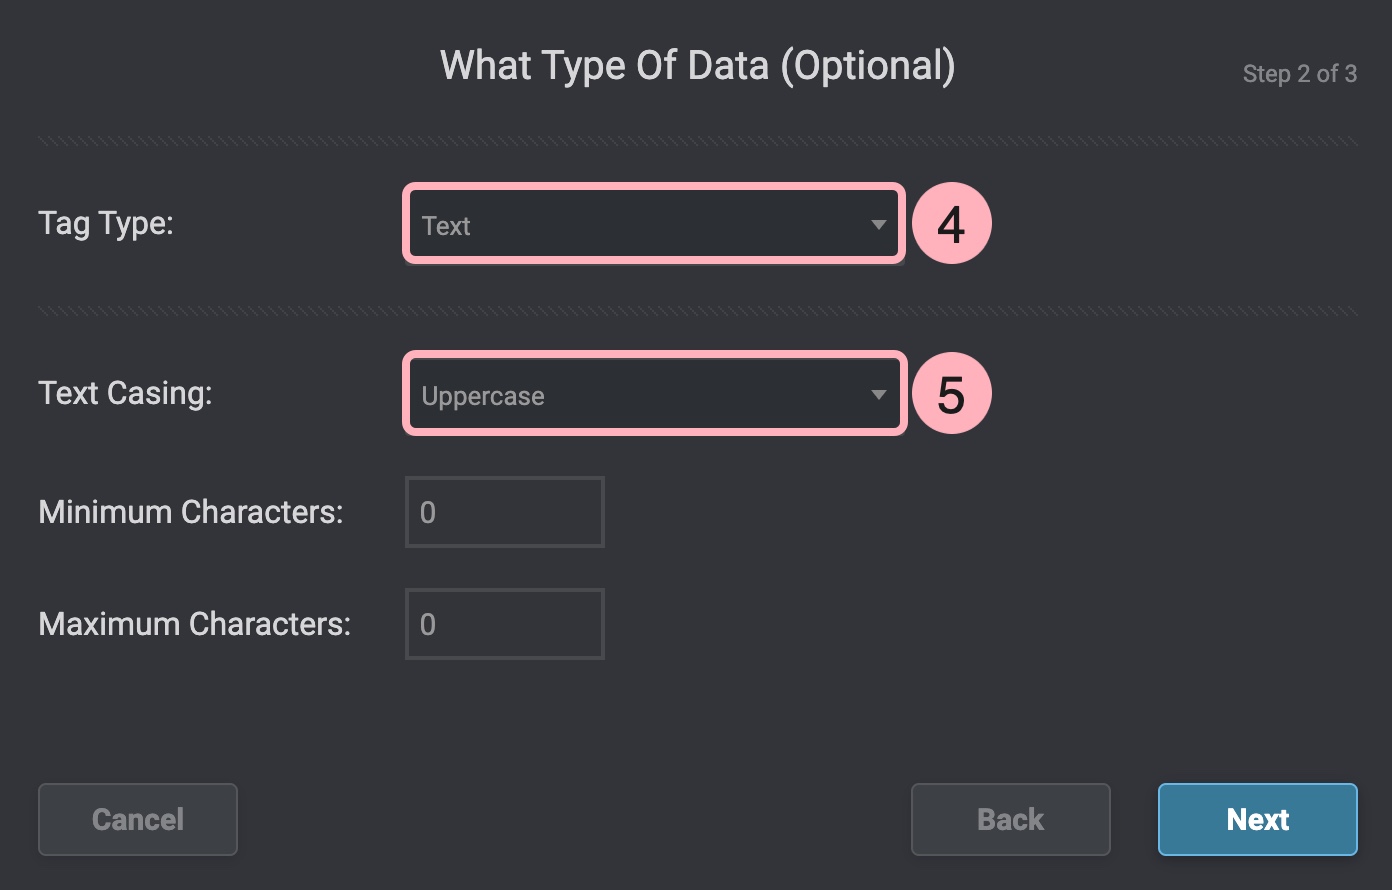Click the selected 'Text' value in Tag Type
Viewport: 1392px width, 890px height.
click(x=446, y=226)
